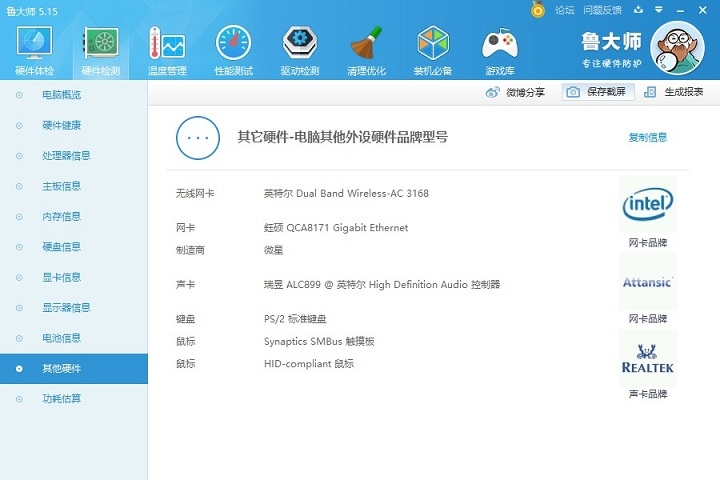The height and width of the screenshot is (480, 720).
Task: Click 复制信息 link
Action: [x=647, y=137]
